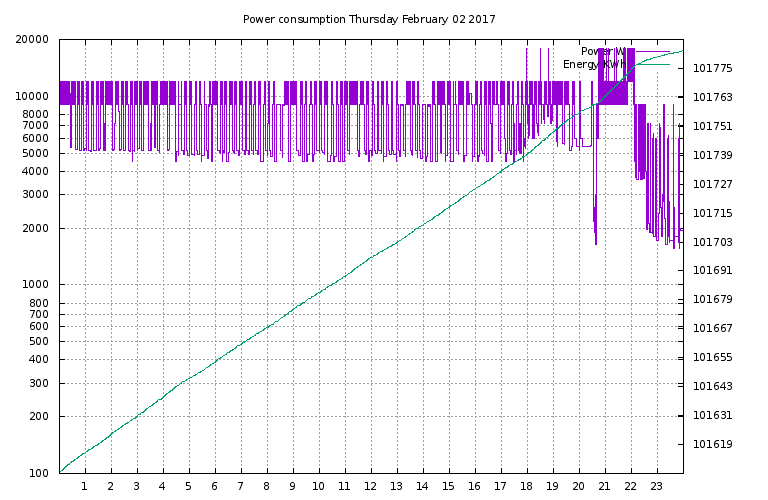Click the left axis label '20000'
Viewport: 768px width, 500px height.
[32, 39]
